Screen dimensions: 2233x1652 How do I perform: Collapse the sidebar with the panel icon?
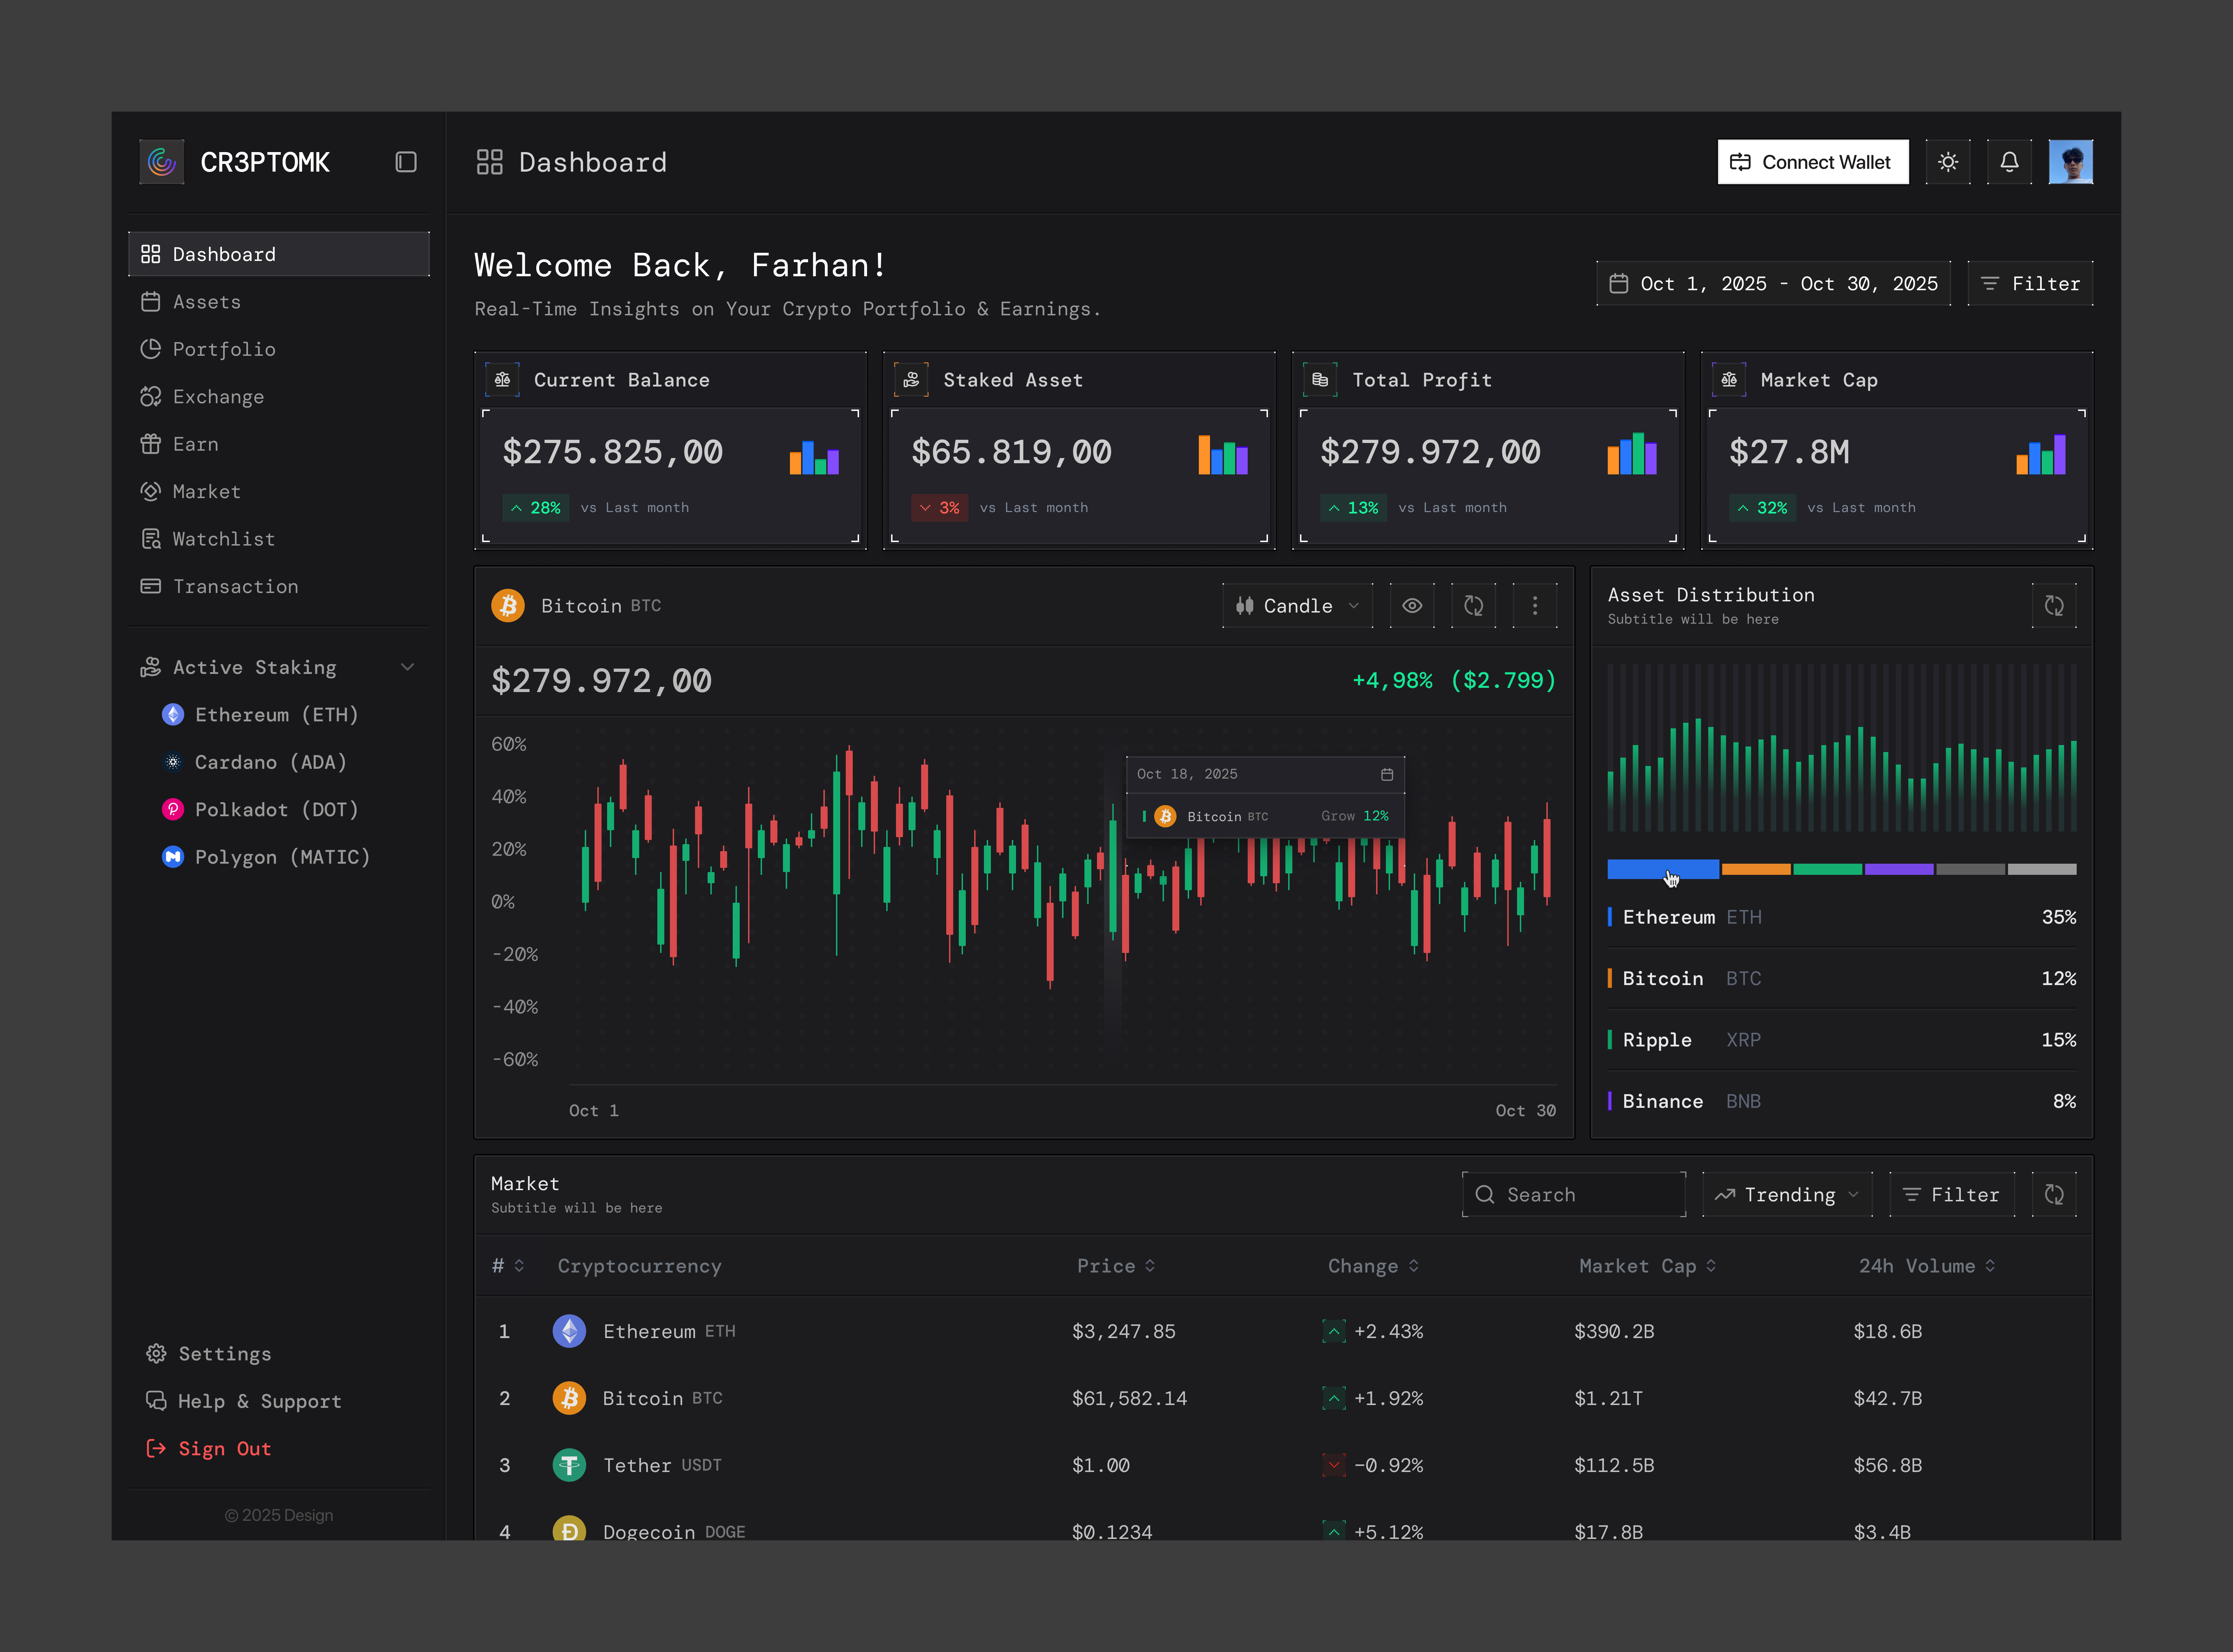[x=406, y=162]
